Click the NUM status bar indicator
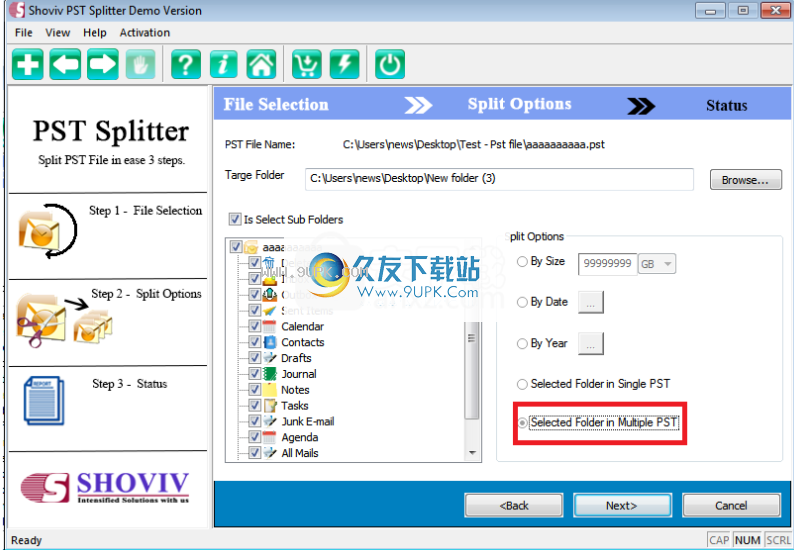794x550 pixels. point(747,540)
